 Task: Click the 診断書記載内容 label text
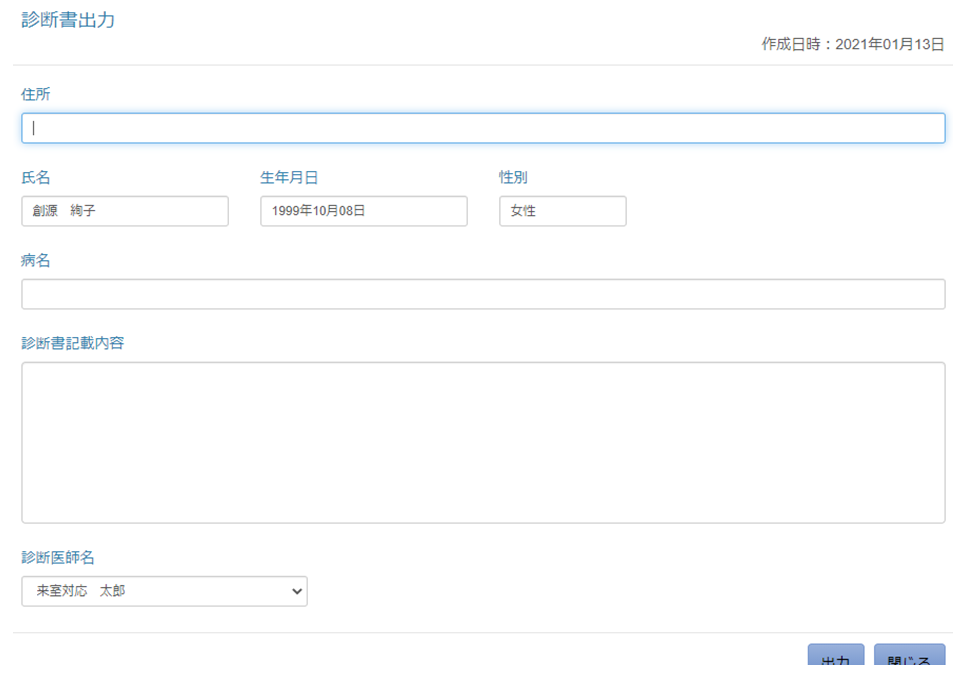73,343
